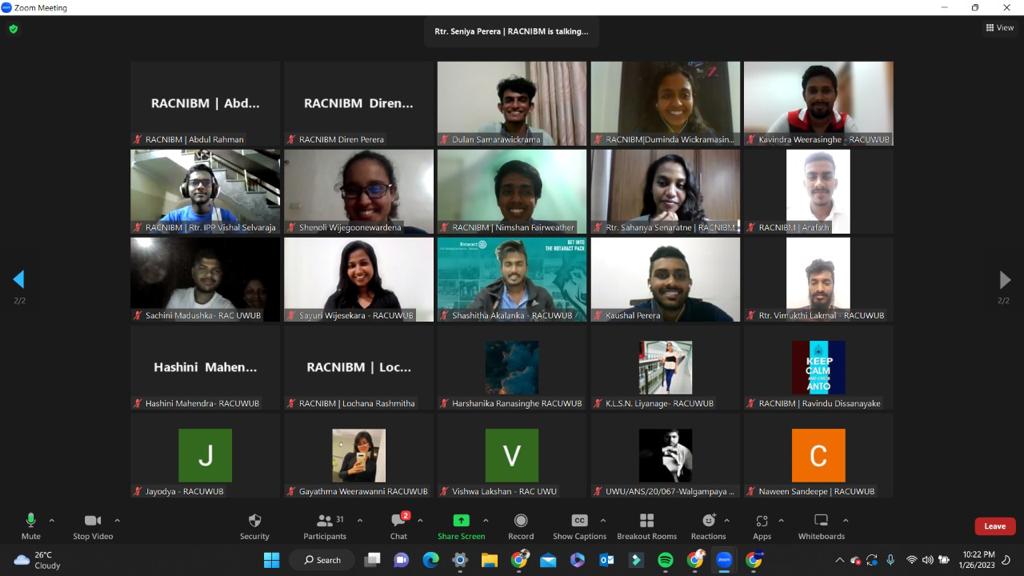Screen dimensions: 1024x576
Task: Open the Reactions picker
Action: coord(708,526)
